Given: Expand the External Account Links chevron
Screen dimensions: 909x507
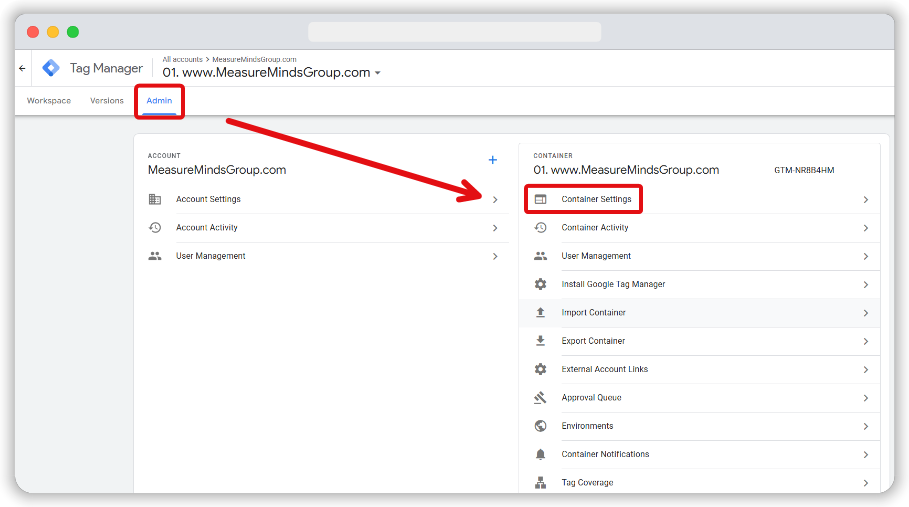Looking at the screenshot, I should pos(866,370).
